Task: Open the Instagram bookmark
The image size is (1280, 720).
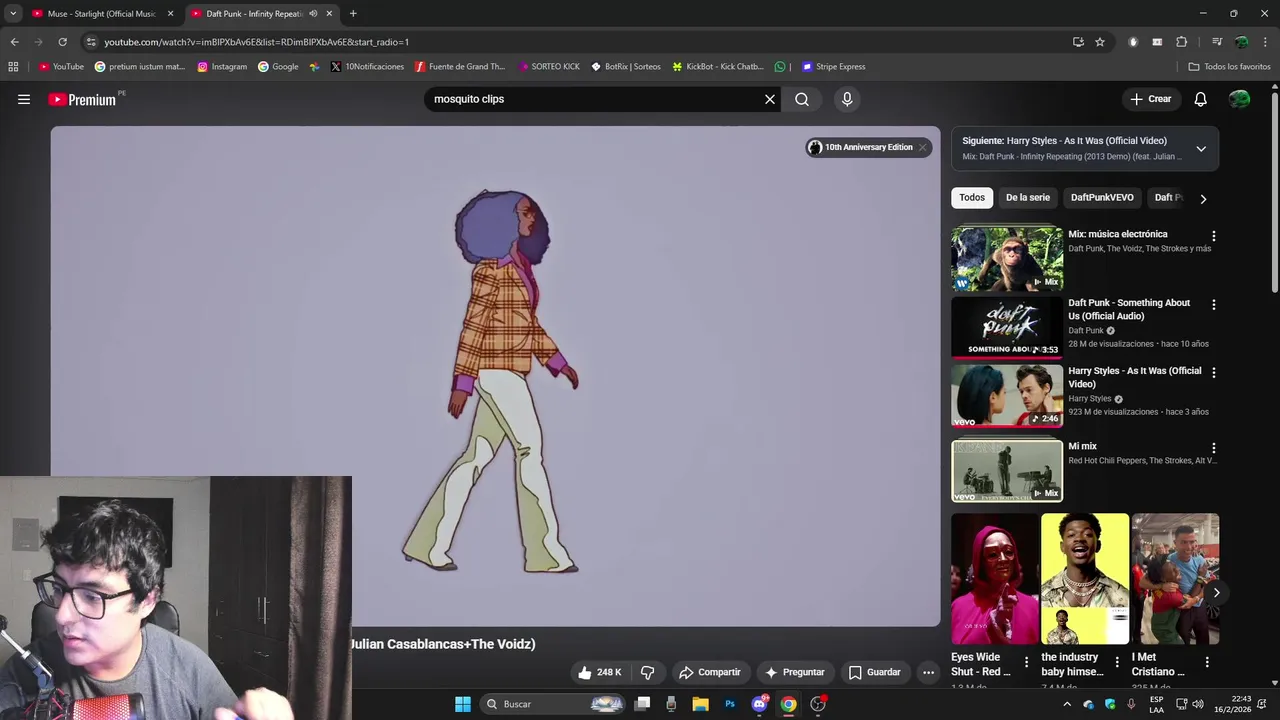Action: (x=222, y=67)
